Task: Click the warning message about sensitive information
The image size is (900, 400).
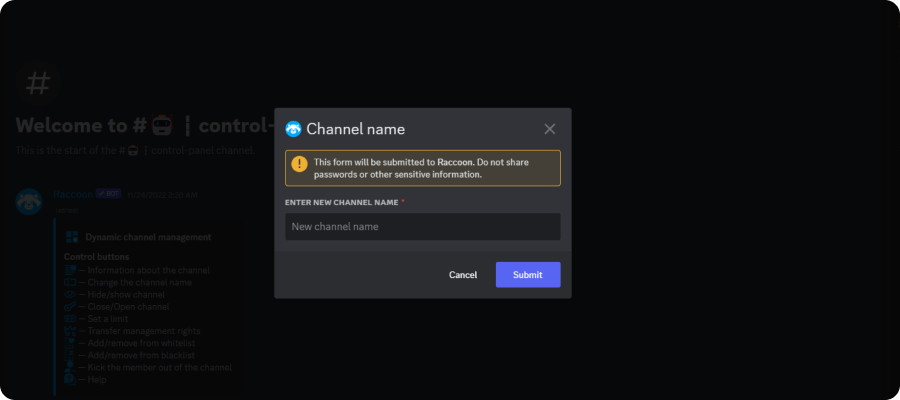Action: click(421, 168)
